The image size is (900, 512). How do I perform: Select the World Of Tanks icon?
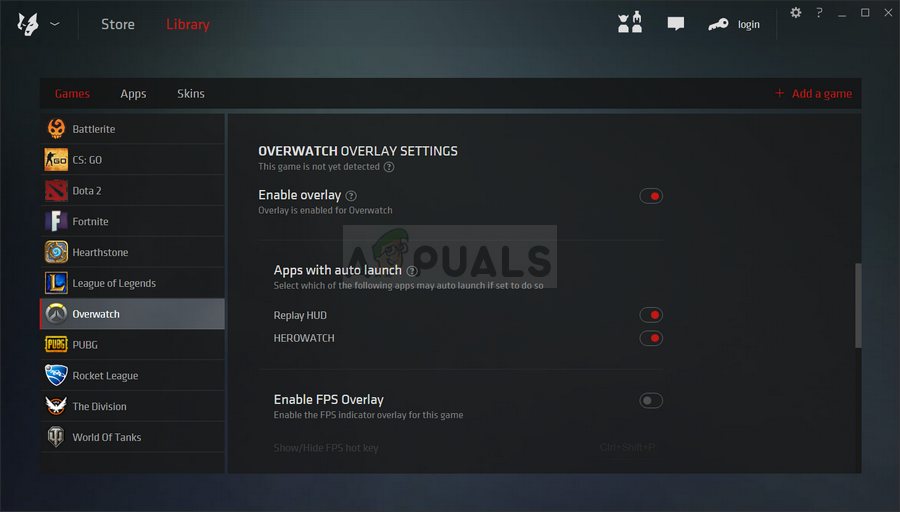[x=56, y=437]
